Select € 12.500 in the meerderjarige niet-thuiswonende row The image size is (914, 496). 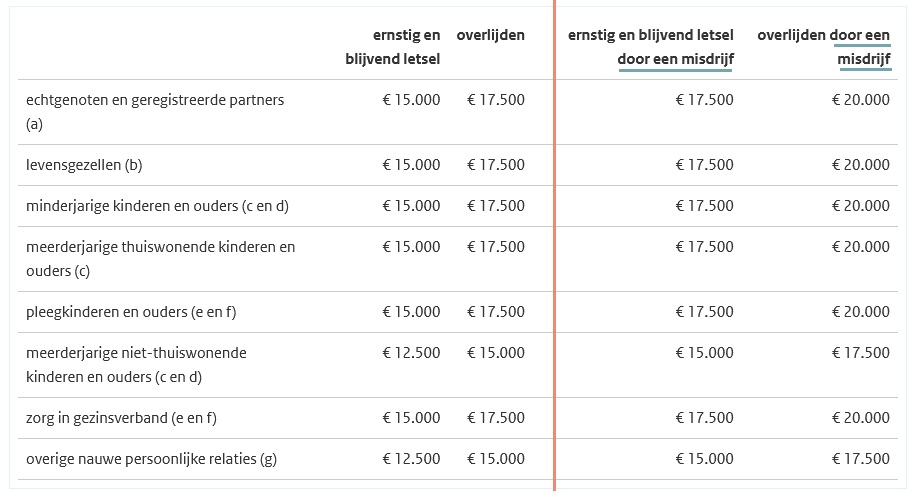411,353
